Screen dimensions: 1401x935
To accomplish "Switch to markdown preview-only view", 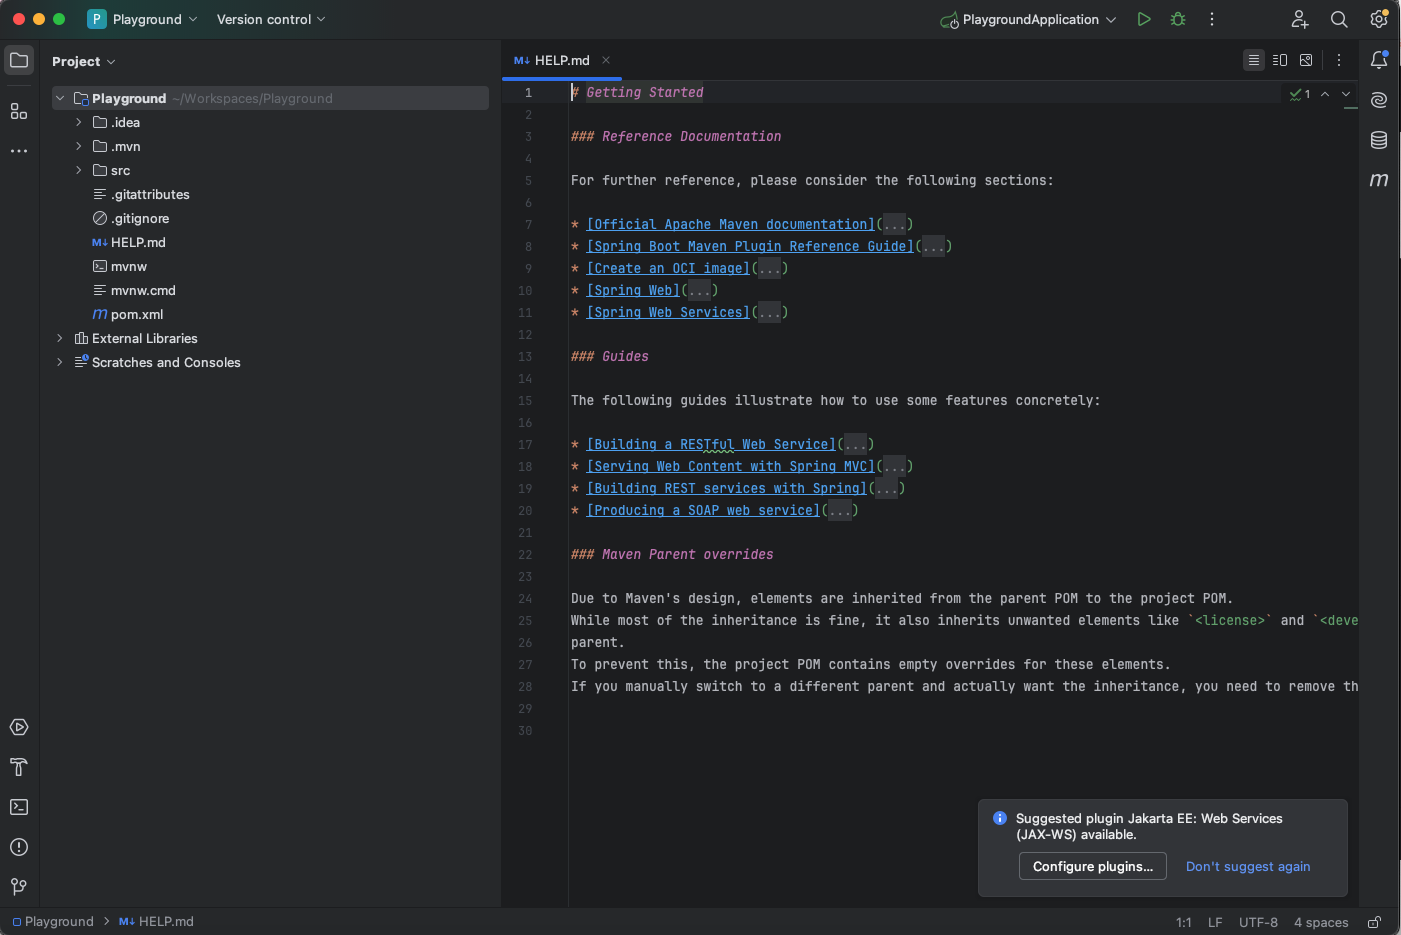I will coord(1306,60).
